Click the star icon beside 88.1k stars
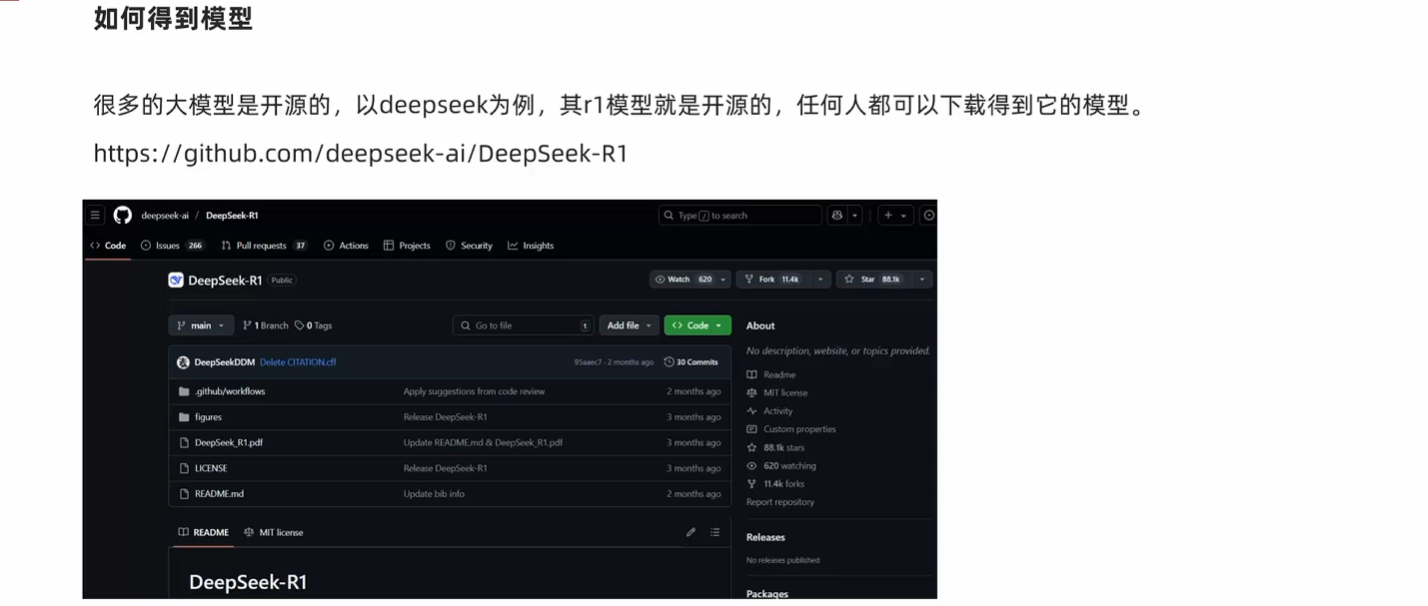1428x606 pixels. click(x=752, y=447)
